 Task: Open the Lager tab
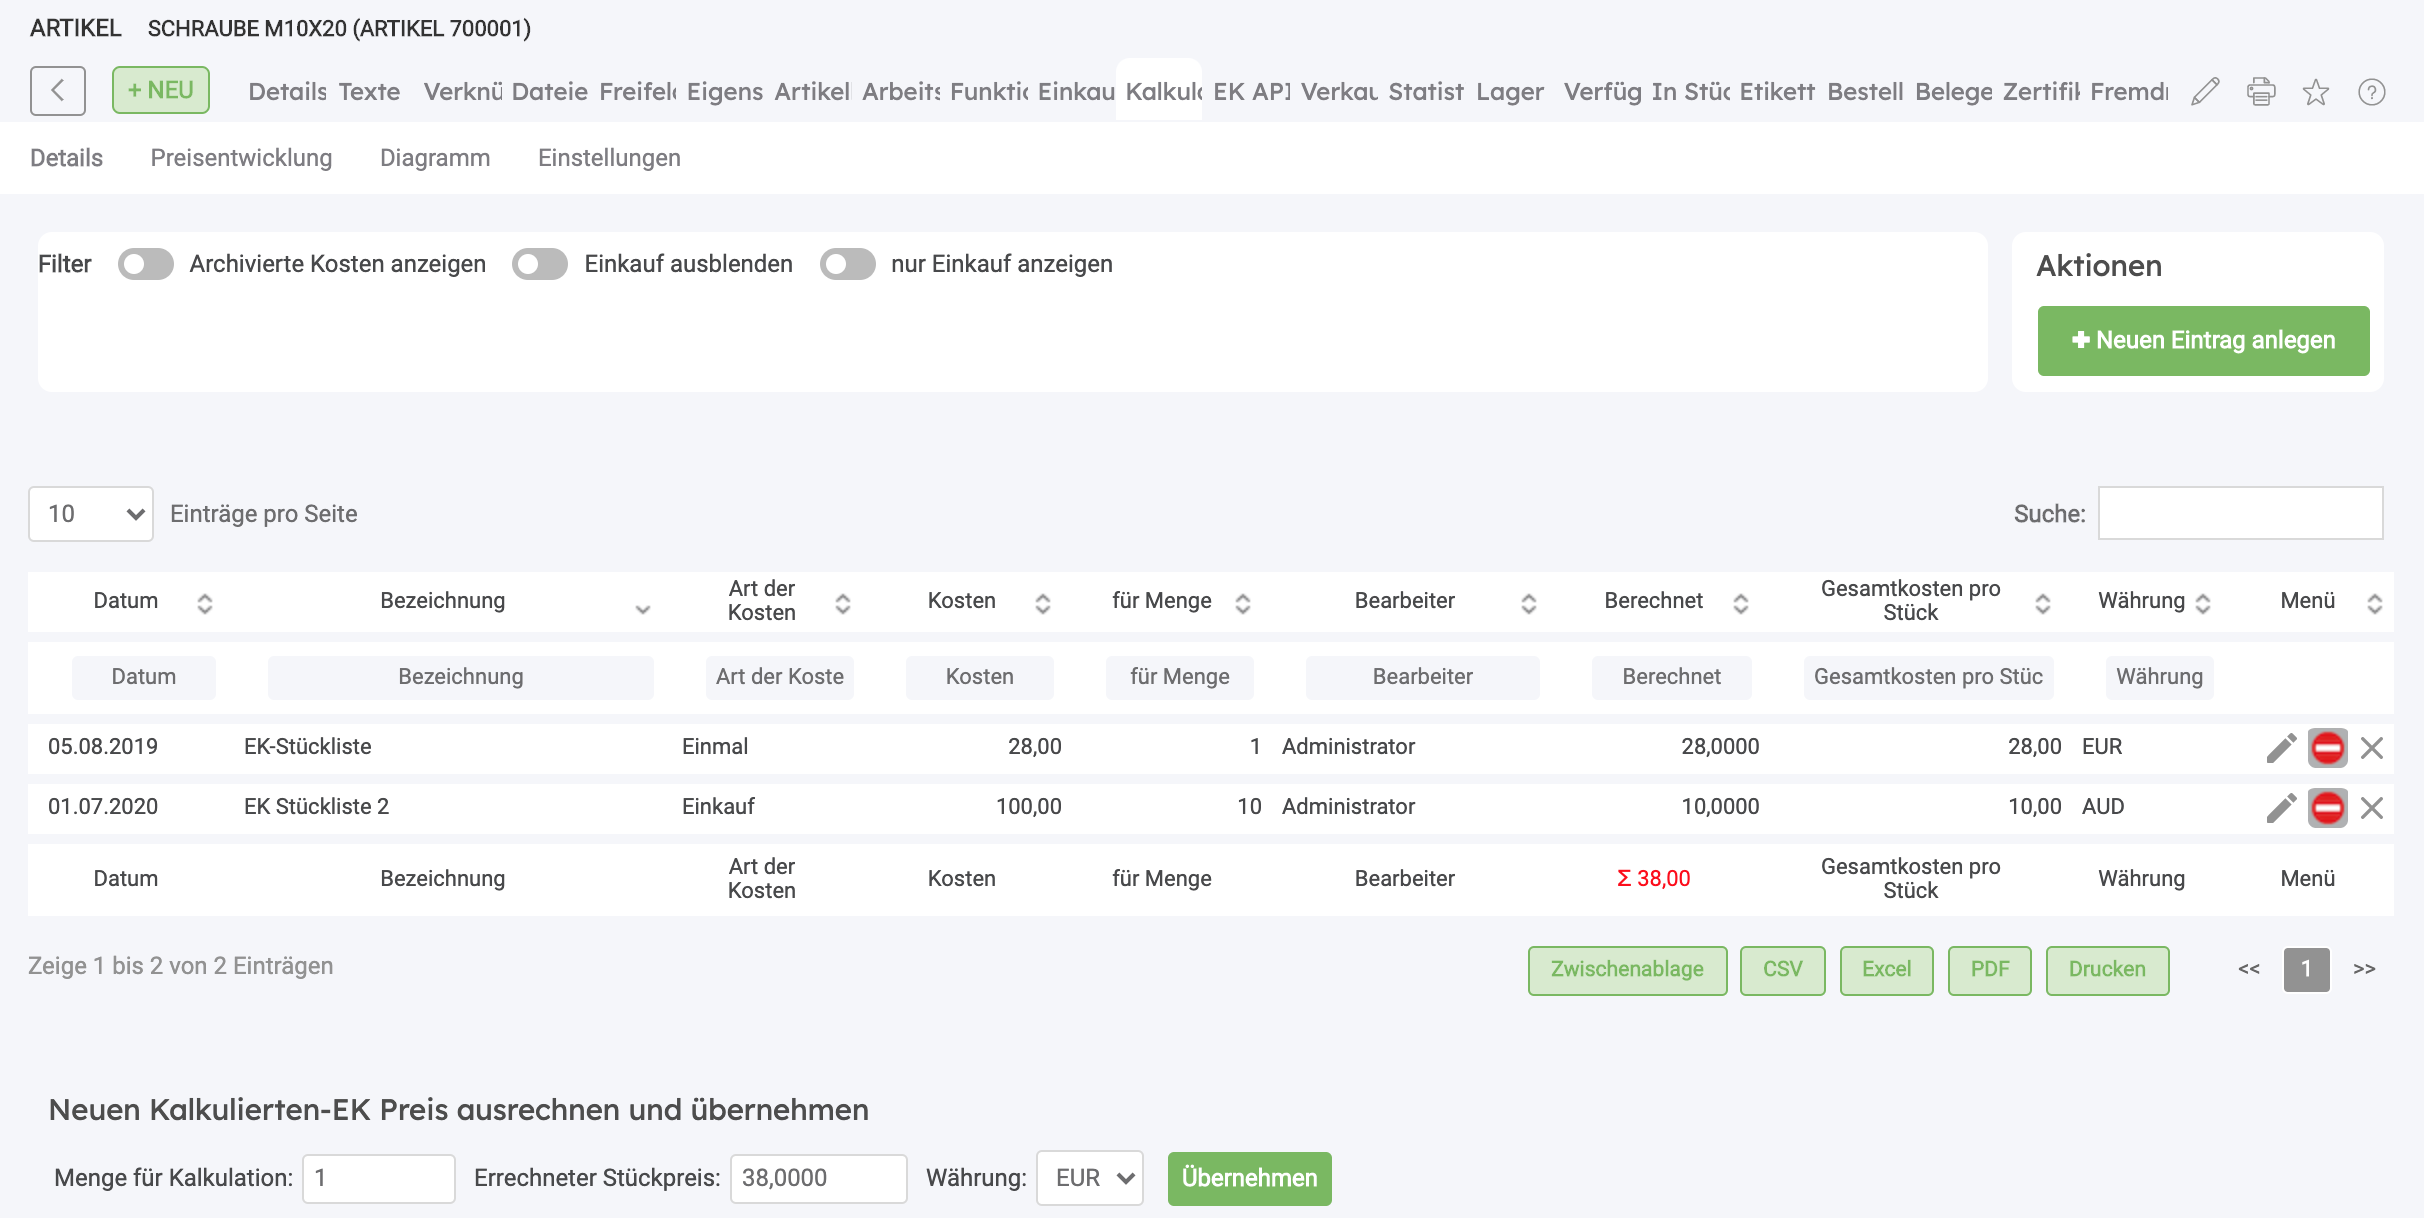[1510, 92]
